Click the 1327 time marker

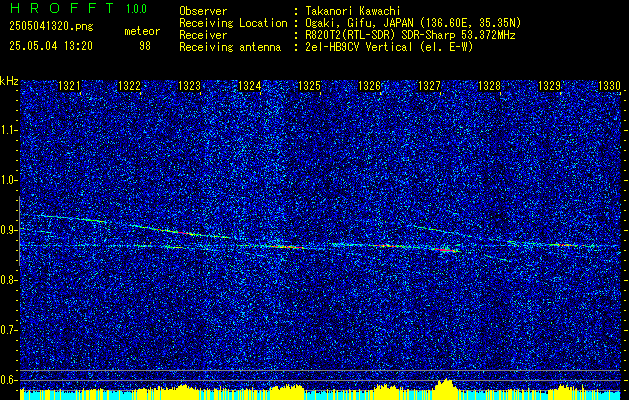pos(430,85)
